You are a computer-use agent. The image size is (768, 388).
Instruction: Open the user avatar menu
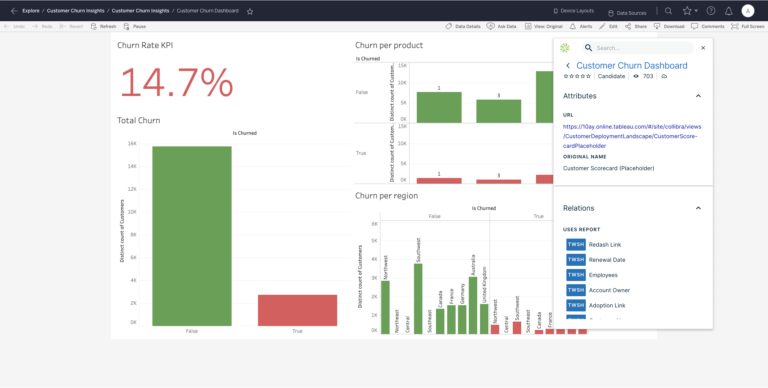748,11
